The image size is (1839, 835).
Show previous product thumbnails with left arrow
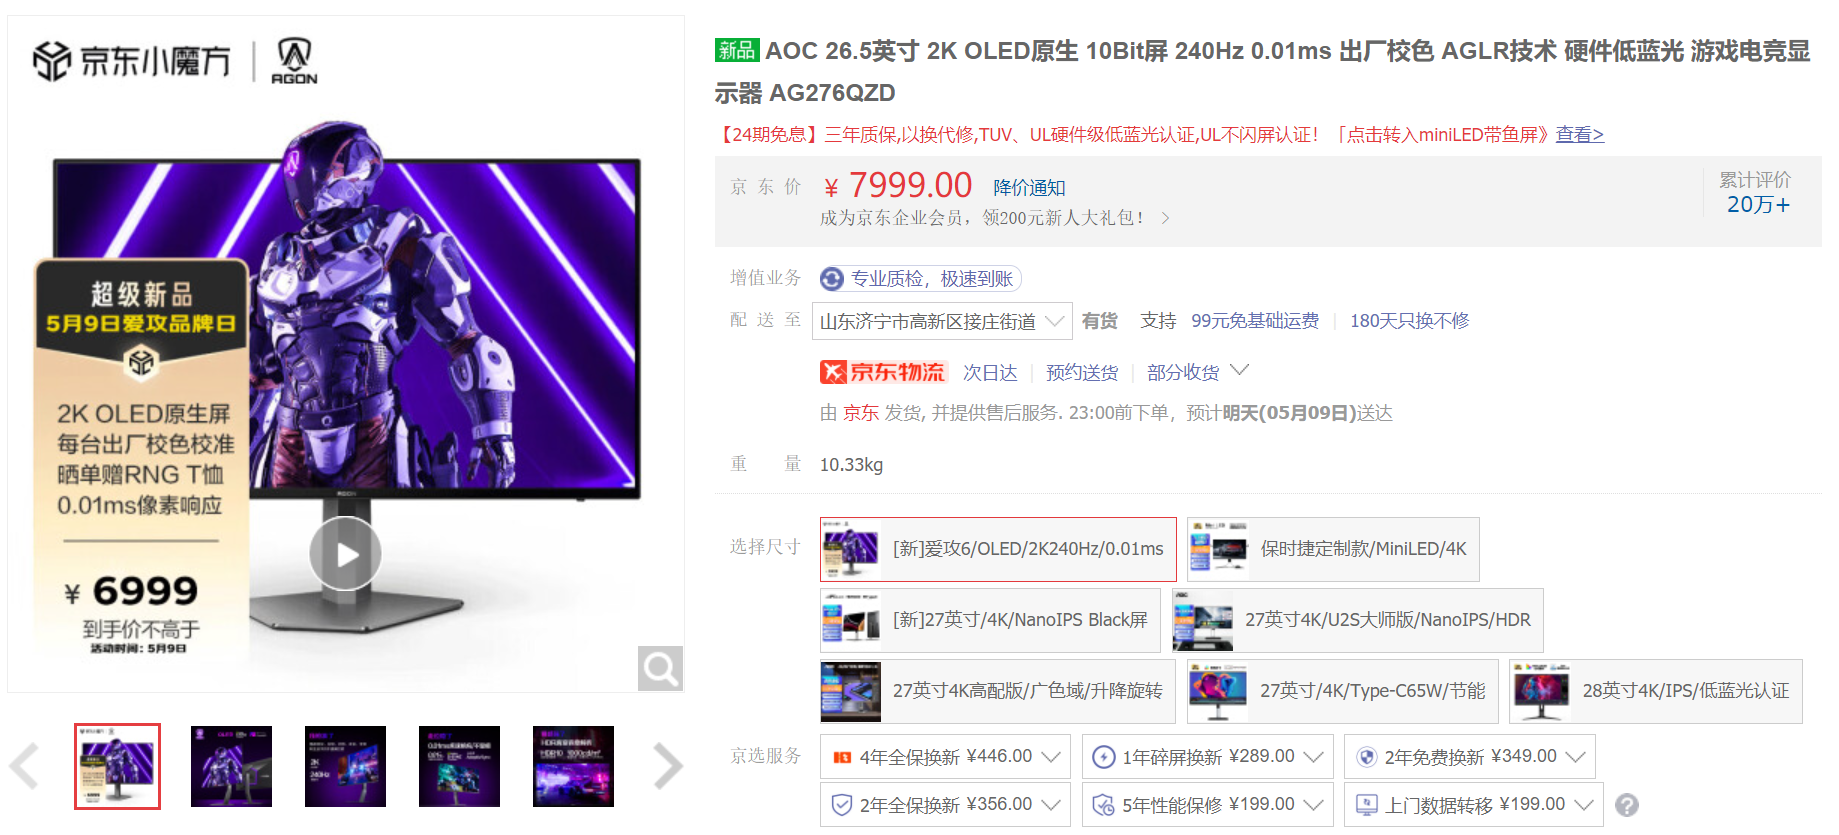pos(25,767)
